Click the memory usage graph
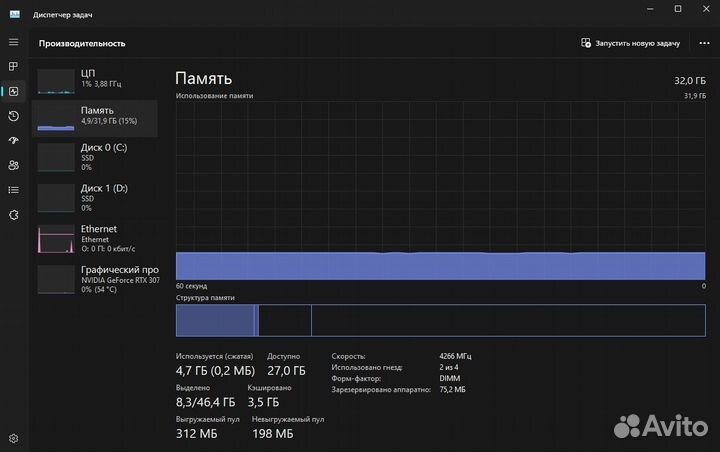Viewport: 720px width, 452px height. coord(440,190)
